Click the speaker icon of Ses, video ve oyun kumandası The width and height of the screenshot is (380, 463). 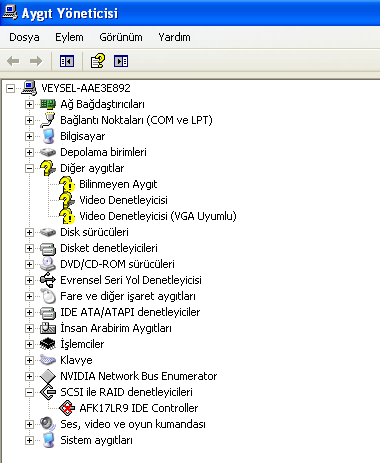point(48,424)
